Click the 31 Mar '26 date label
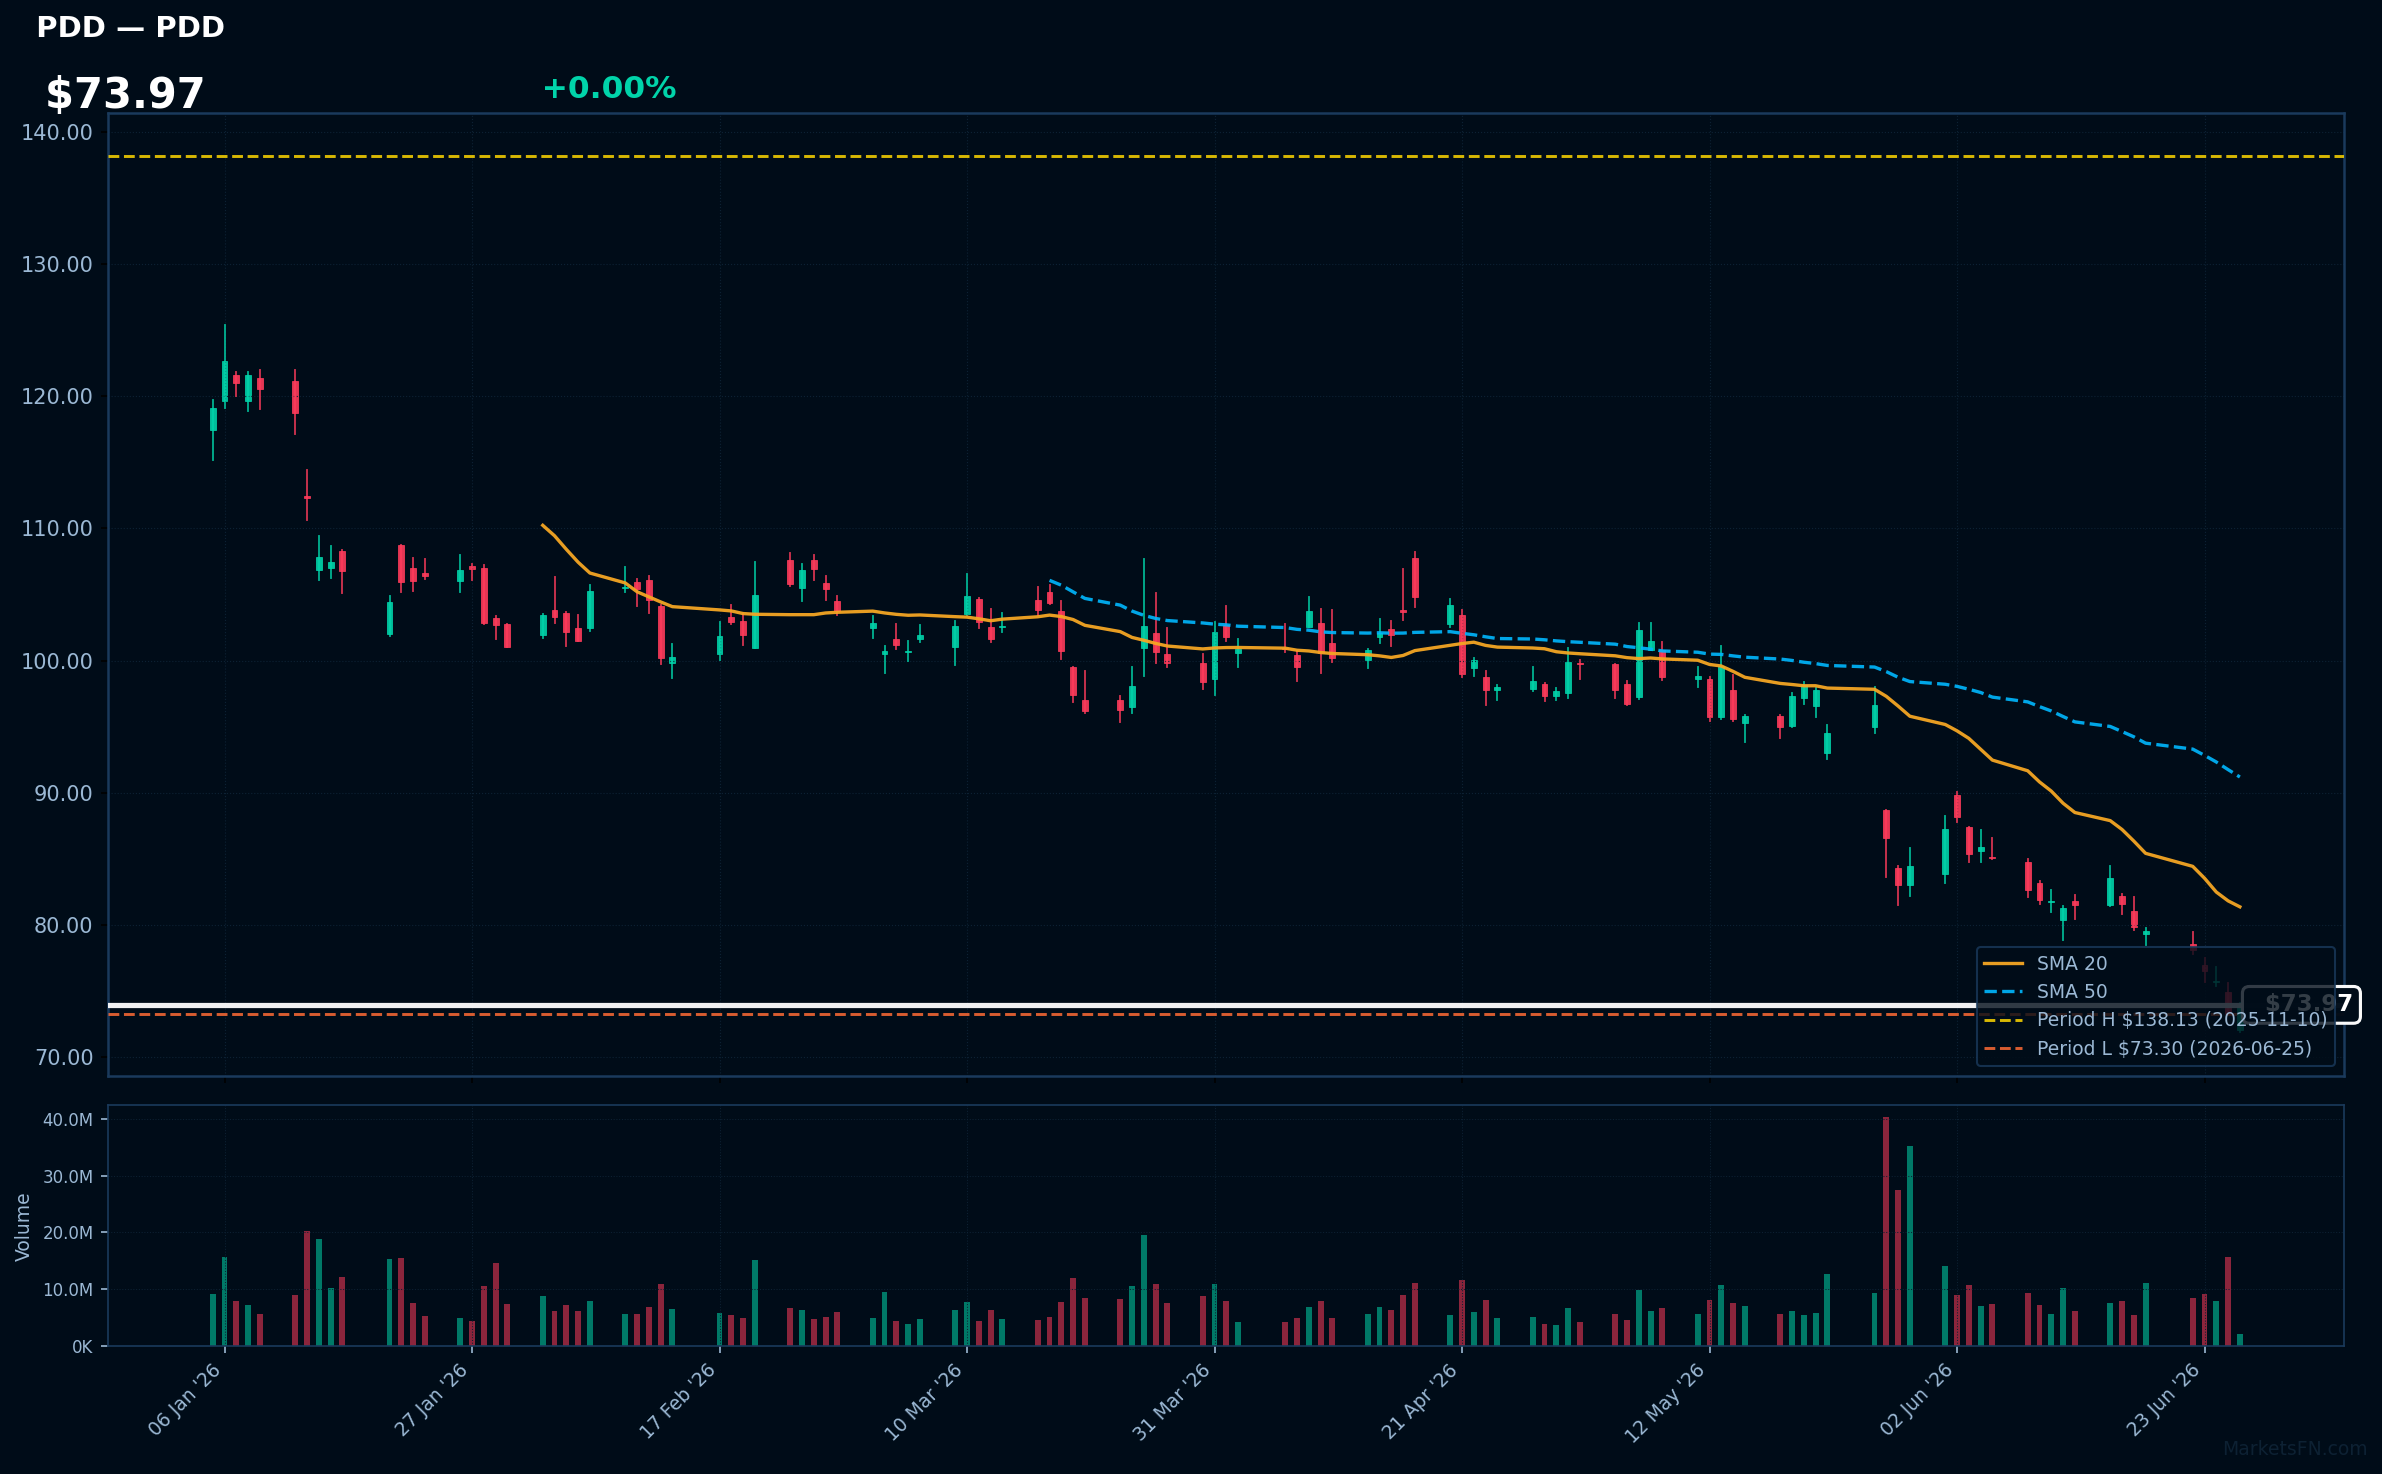This screenshot has height=1474, width=2382. pyautogui.click(x=1172, y=1400)
